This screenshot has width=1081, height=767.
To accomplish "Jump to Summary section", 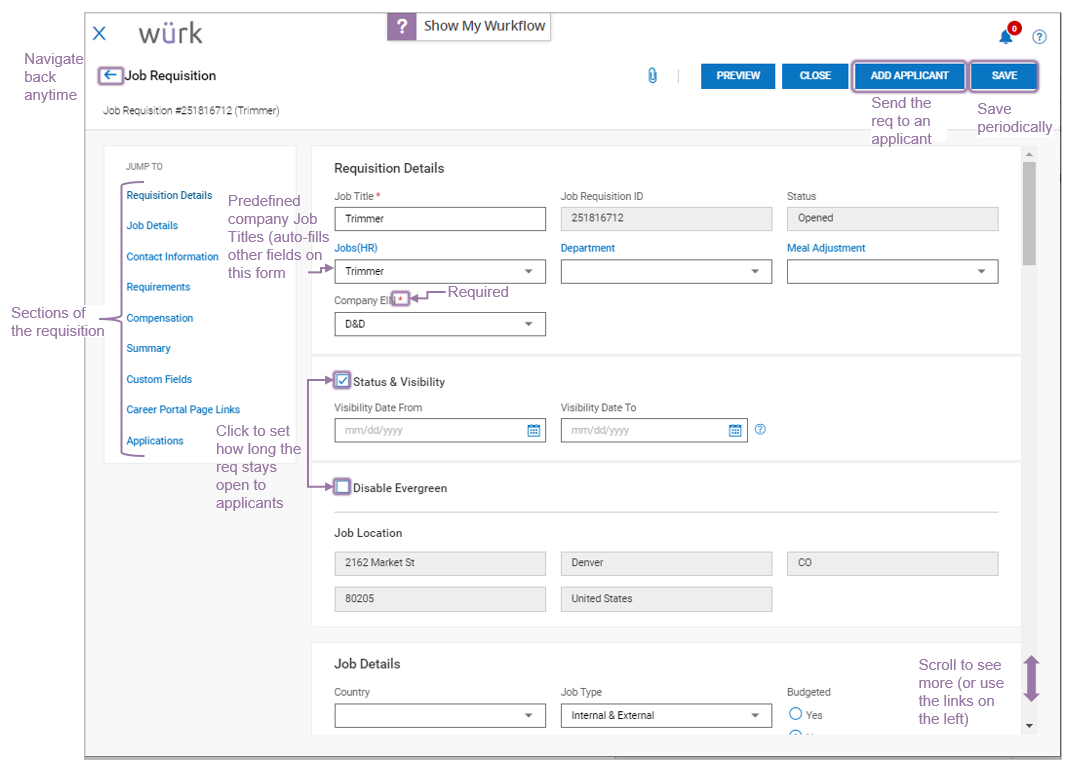I will pos(148,348).
